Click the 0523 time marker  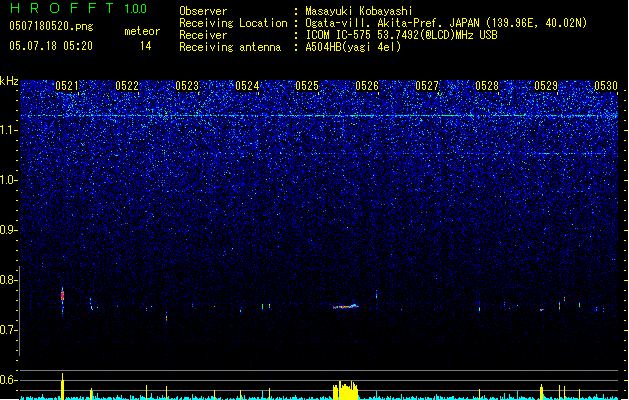pyautogui.click(x=187, y=86)
